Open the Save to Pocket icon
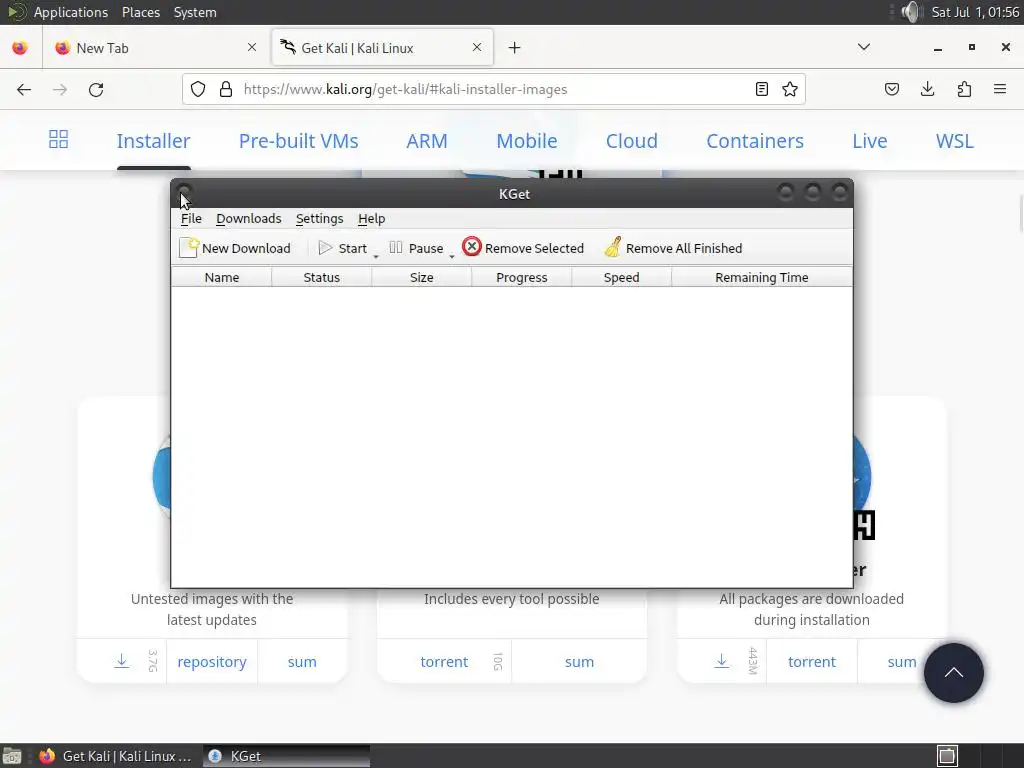Viewport: 1024px width, 768px height. (x=891, y=89)
